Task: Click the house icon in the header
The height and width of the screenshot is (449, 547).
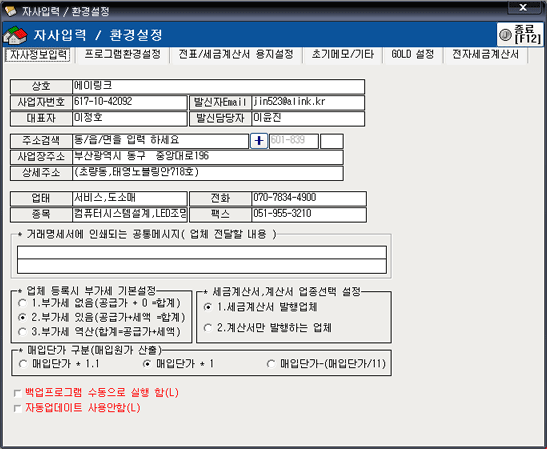Action: click(x=15, y=35)
